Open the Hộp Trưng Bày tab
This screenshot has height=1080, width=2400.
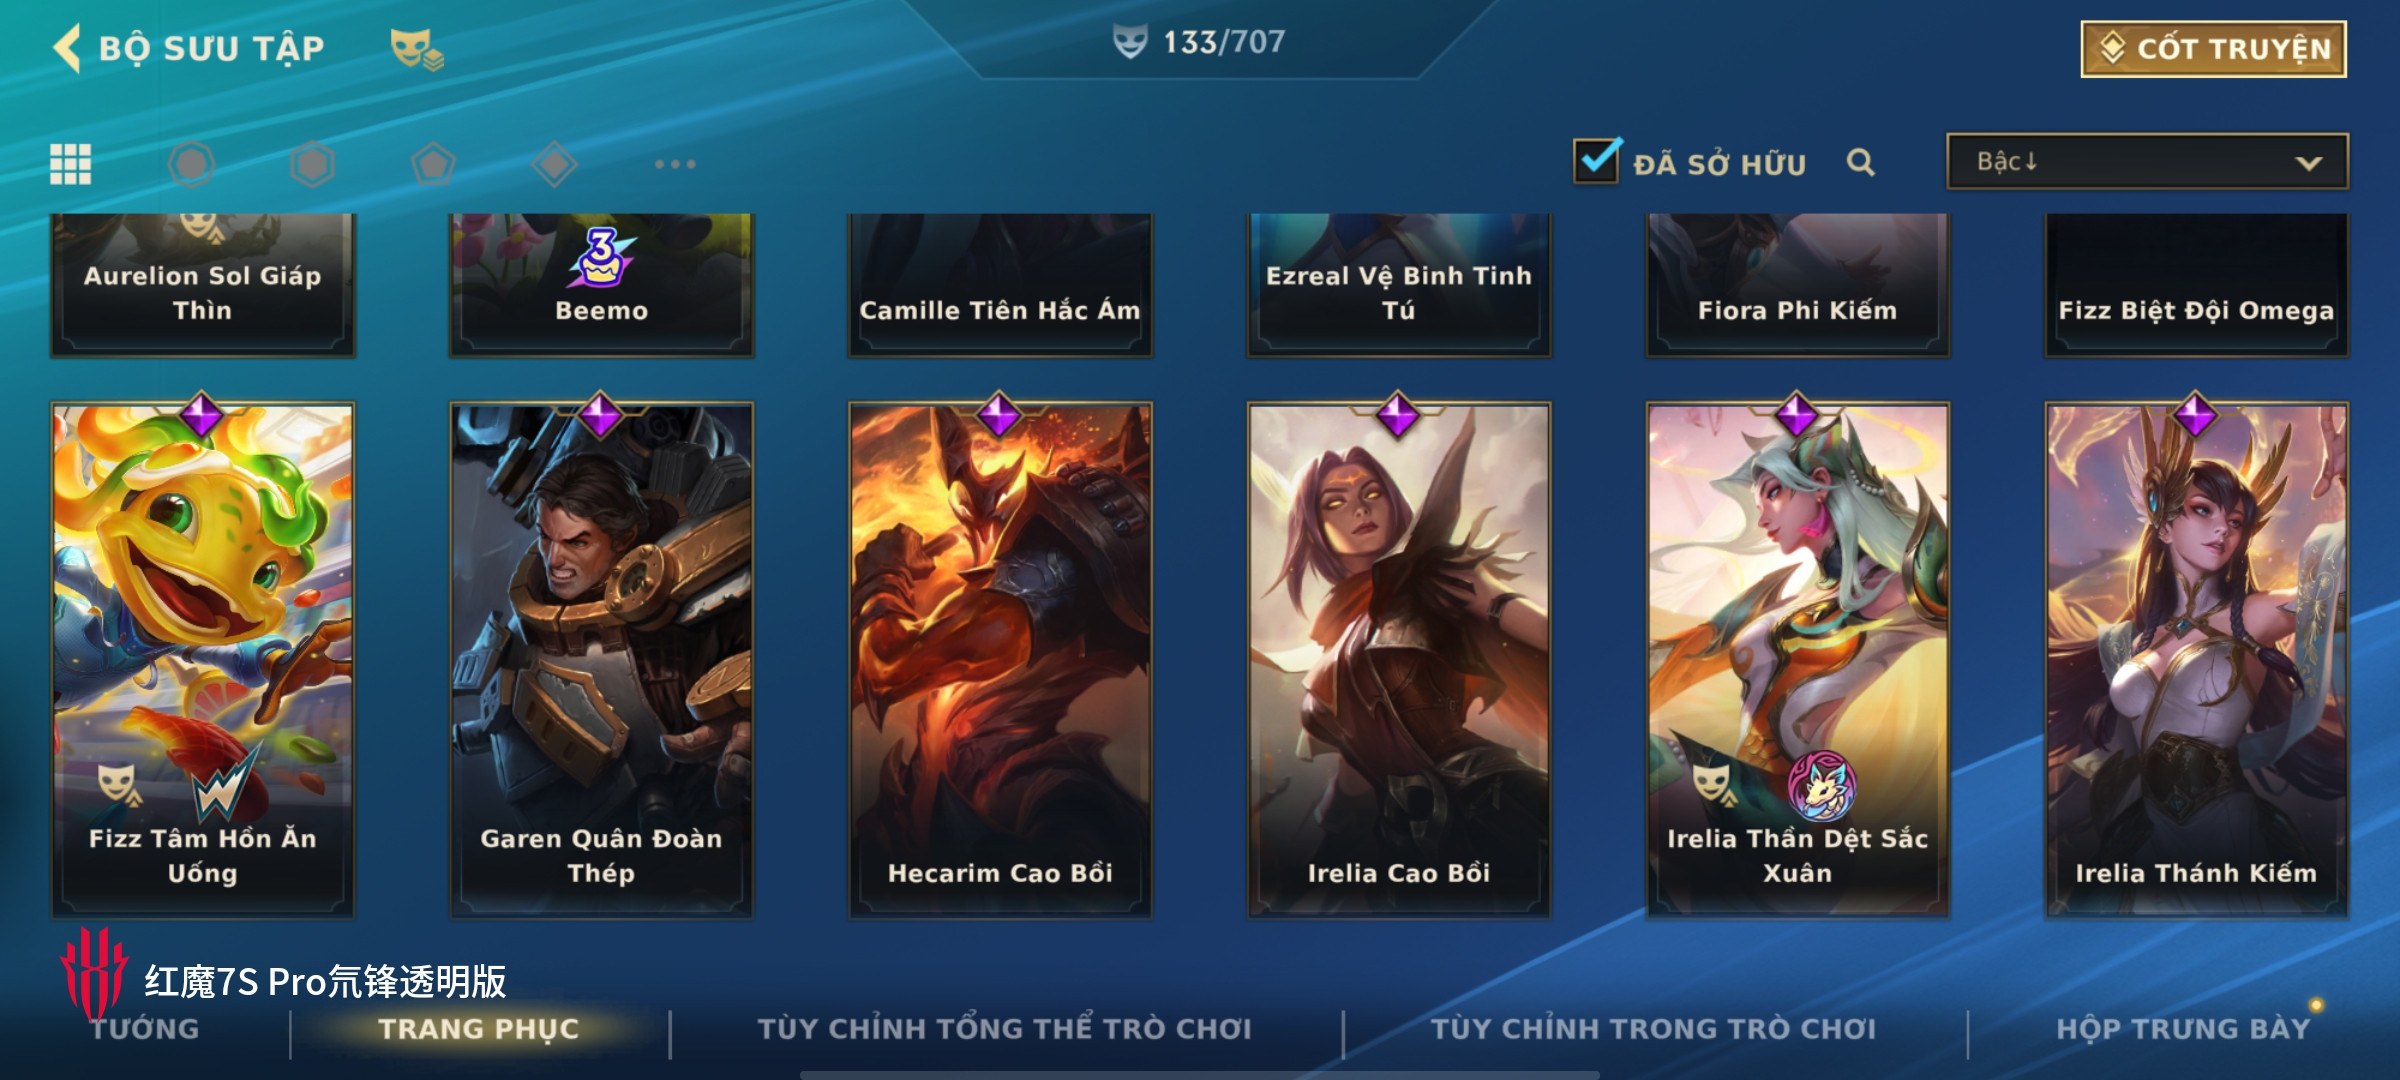click(x=2184, y=1029)
